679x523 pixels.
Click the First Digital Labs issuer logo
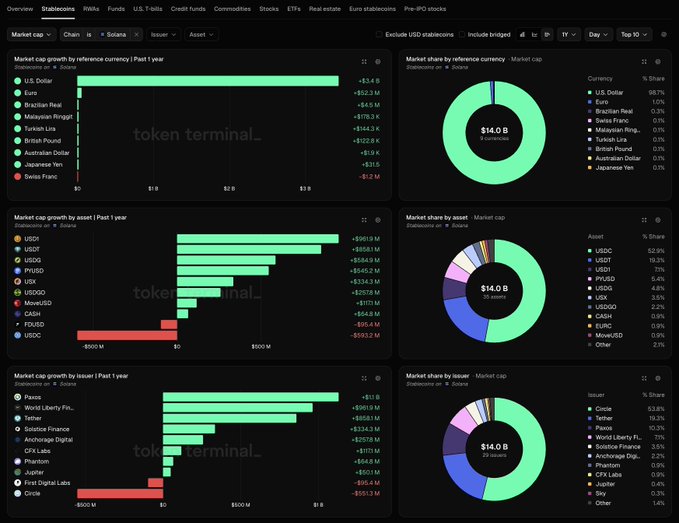coord(17,483)
